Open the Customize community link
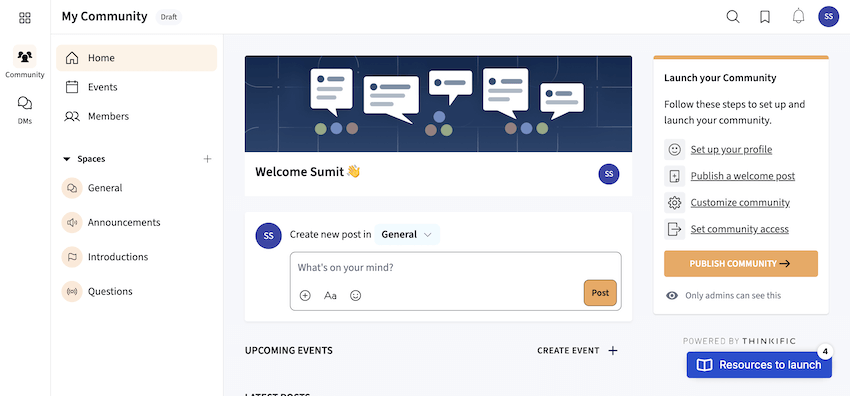Viewport: 850px width, 396px height. [740, 203]
